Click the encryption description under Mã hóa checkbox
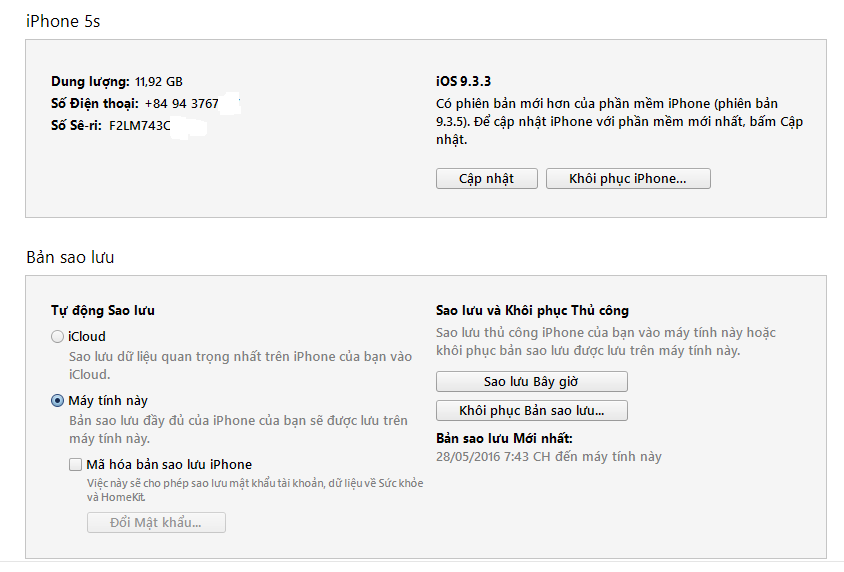 254,490
